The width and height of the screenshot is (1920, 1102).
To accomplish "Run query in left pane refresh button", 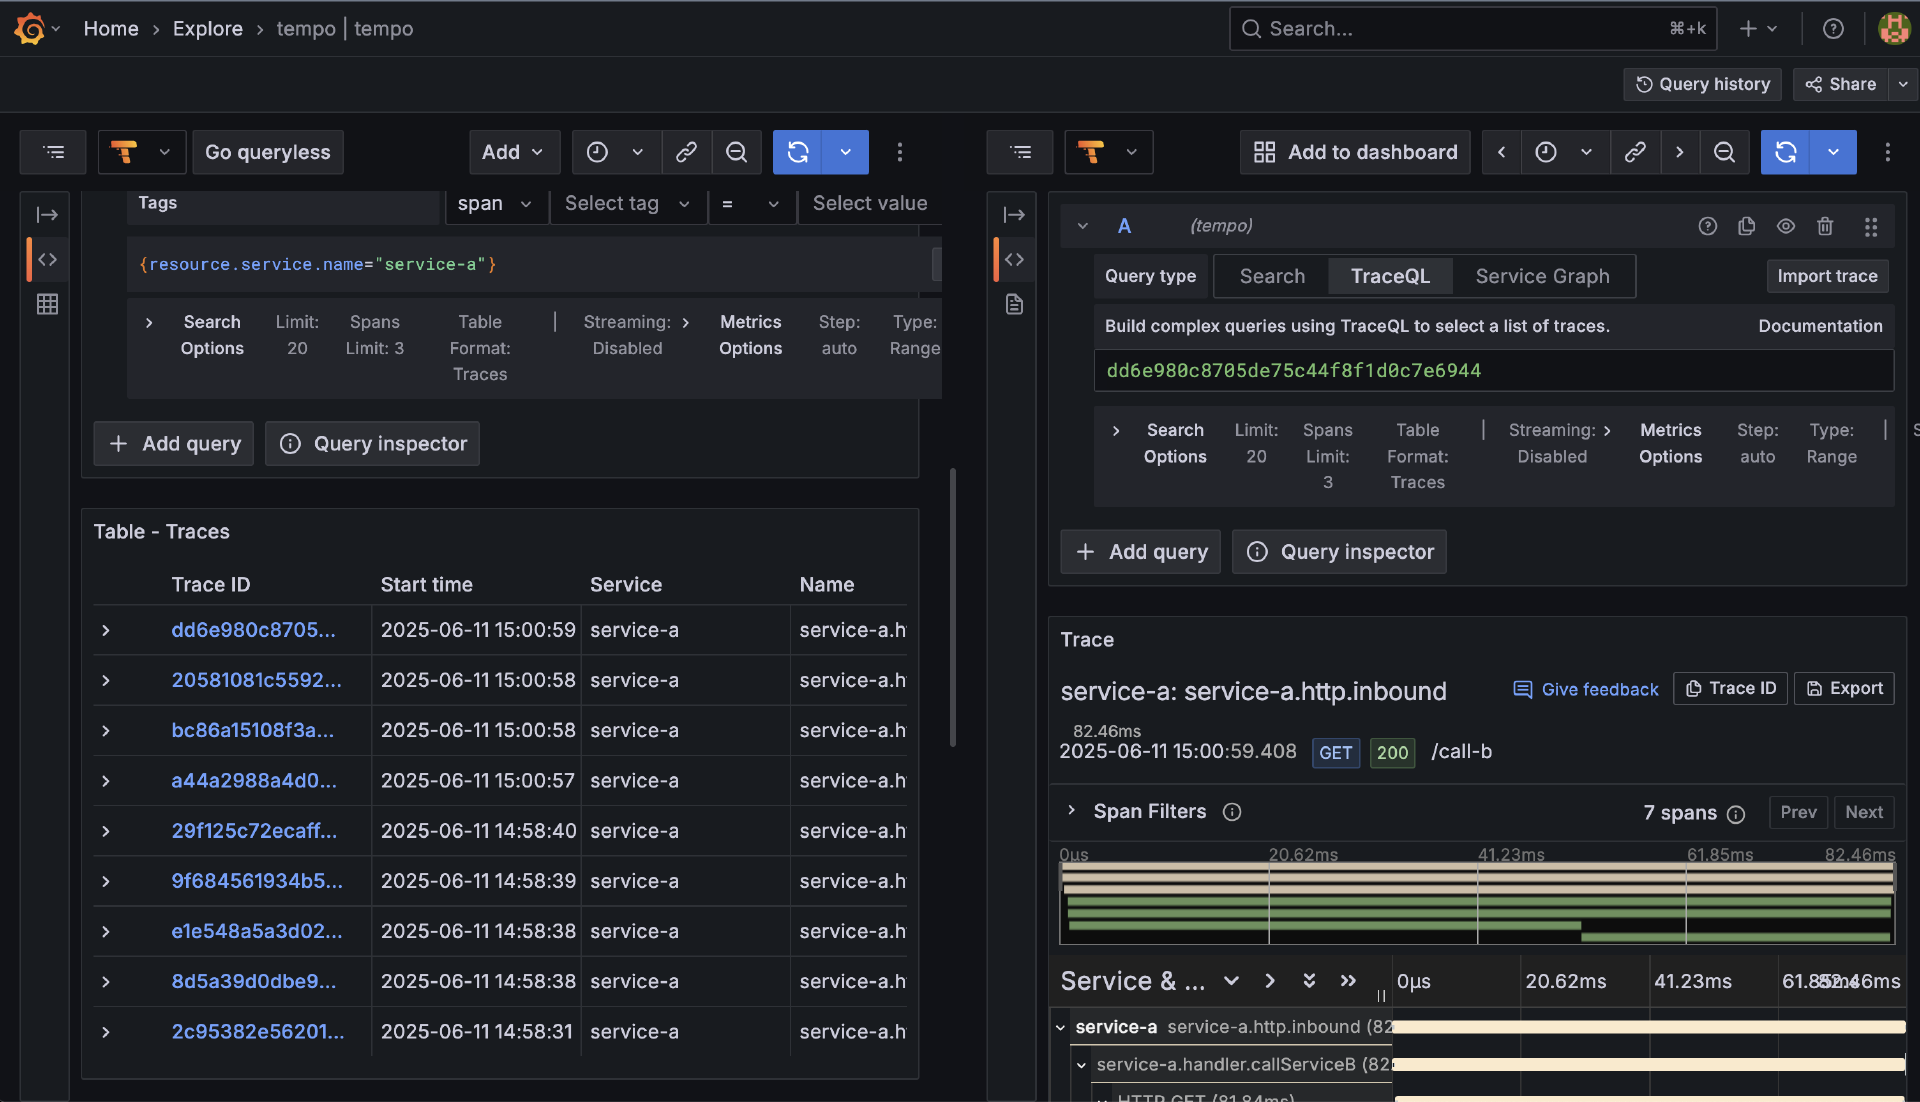I will click(x=797, y=152).
